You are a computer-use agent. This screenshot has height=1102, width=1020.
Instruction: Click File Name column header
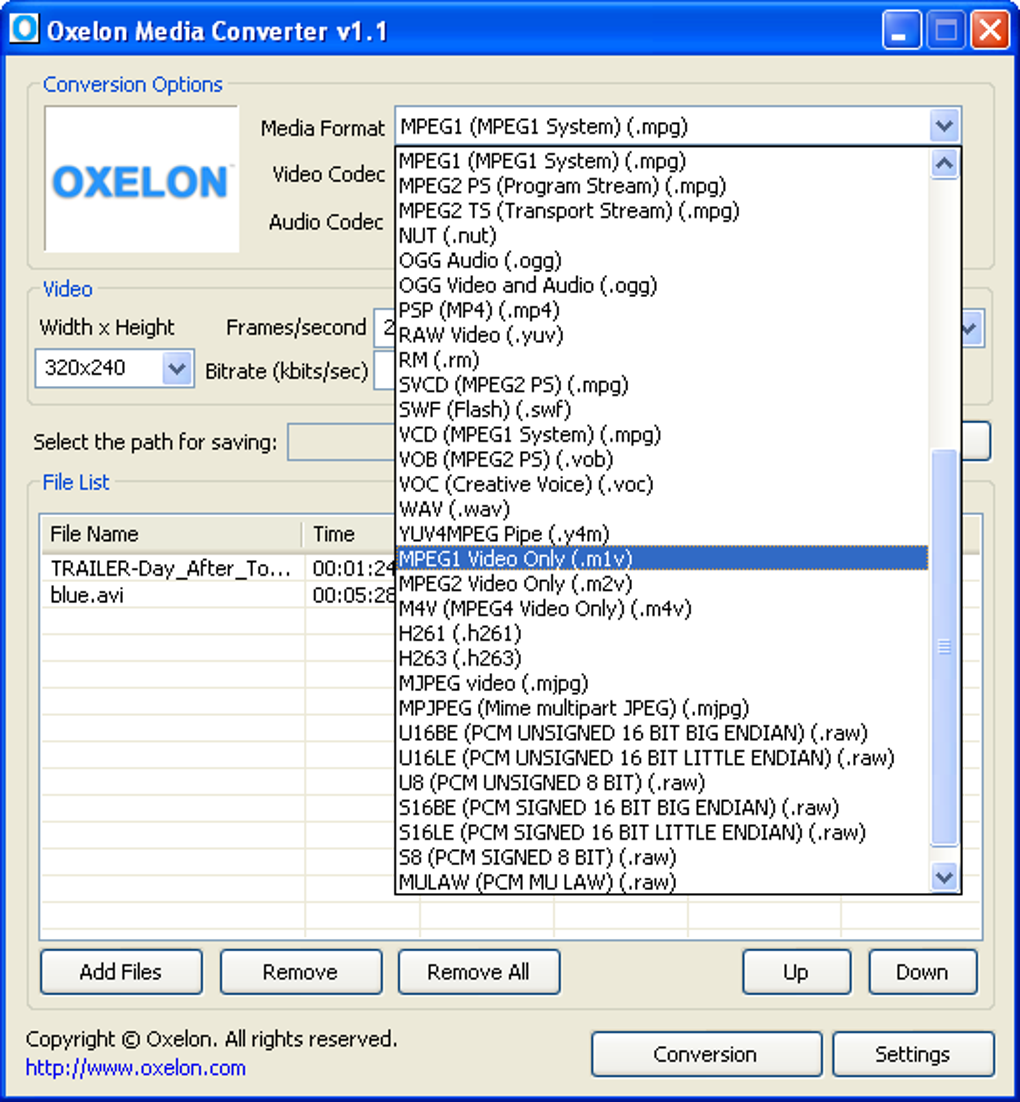click(x=172, y=534)
